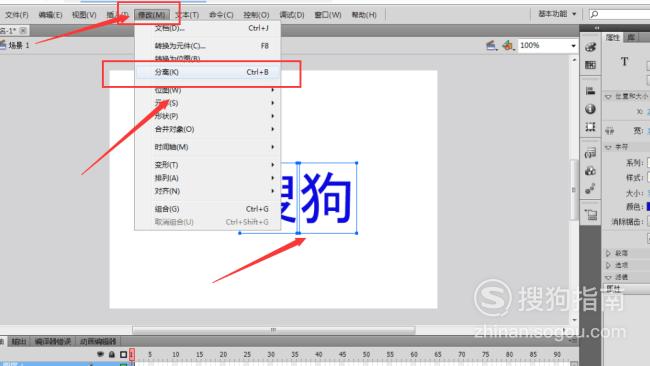Open the 帮助(H) menu
Viewport: 650px width, 366px height.
pyautogui.click(x=364, y=15)
